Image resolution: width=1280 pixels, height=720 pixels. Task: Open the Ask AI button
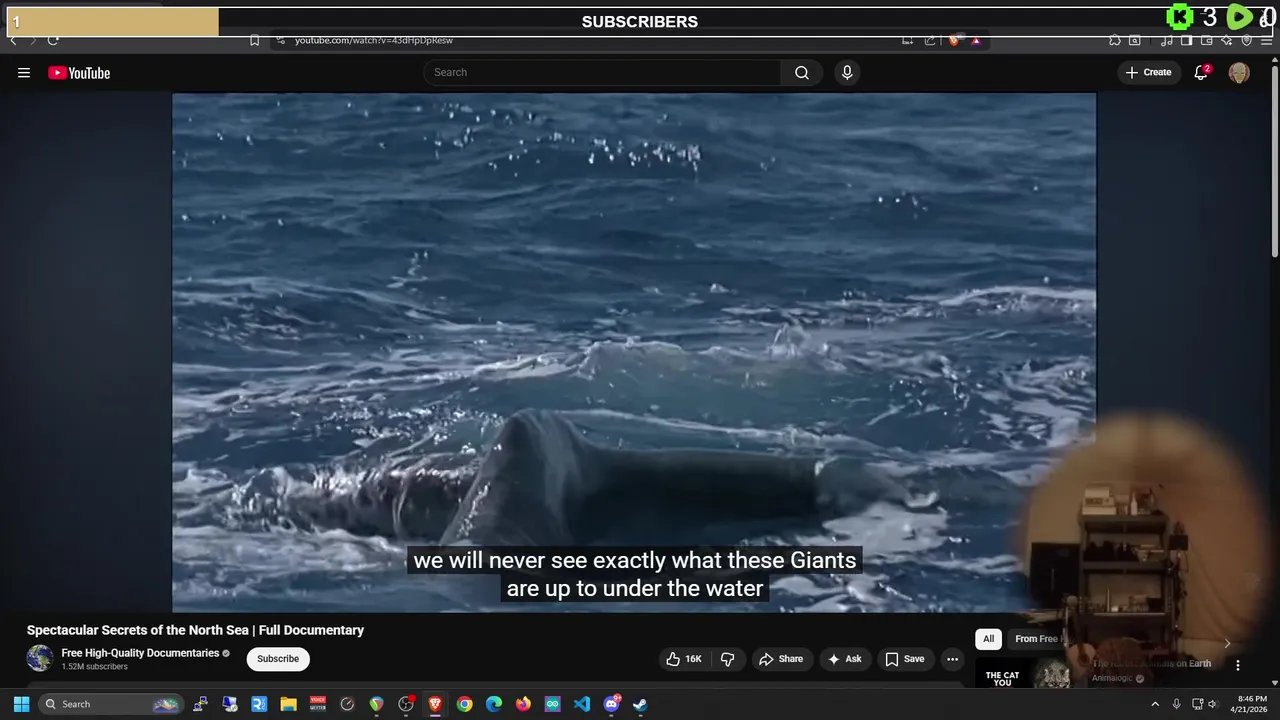[845, 659]
